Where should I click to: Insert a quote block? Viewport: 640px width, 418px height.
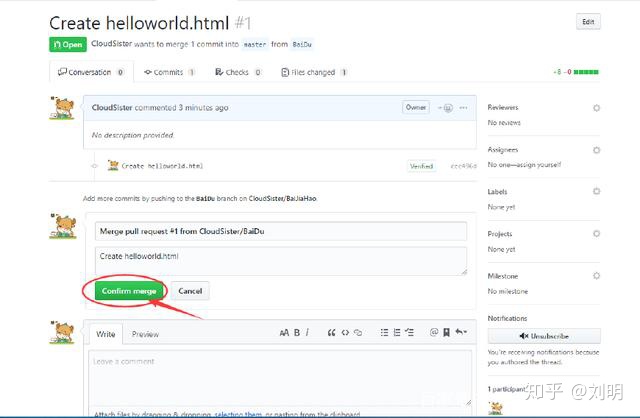coord(331,333)
